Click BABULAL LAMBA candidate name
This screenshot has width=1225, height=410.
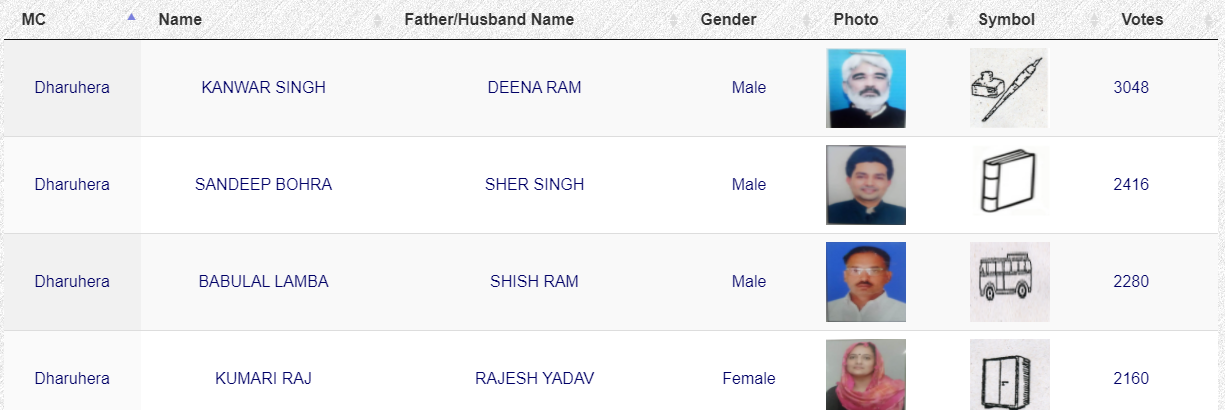coord(263,282)
